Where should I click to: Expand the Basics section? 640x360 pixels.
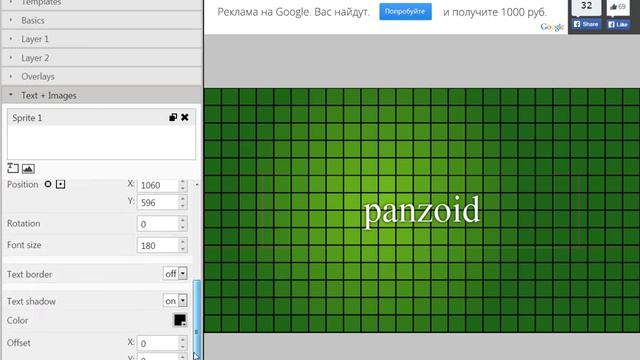[x=102, y=20]
